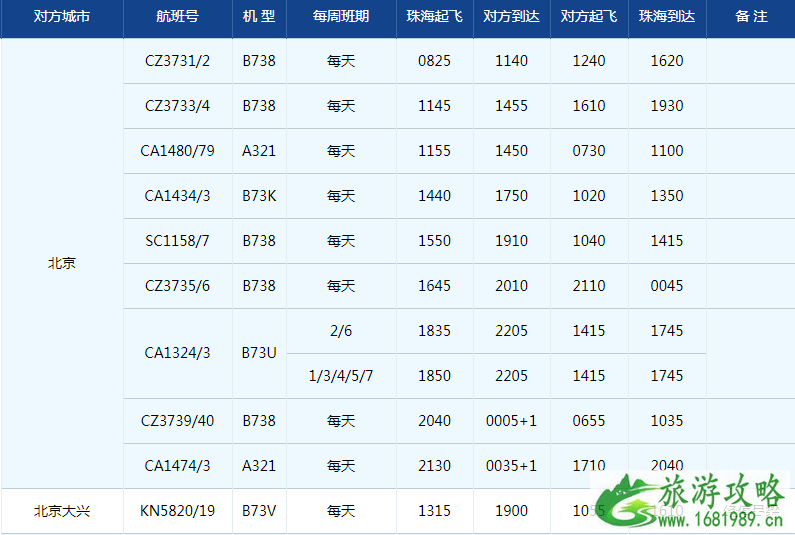This screenshot has width=795, height=535.
Task: Click flight number CA1324/3
Action: tap(177, 353)
